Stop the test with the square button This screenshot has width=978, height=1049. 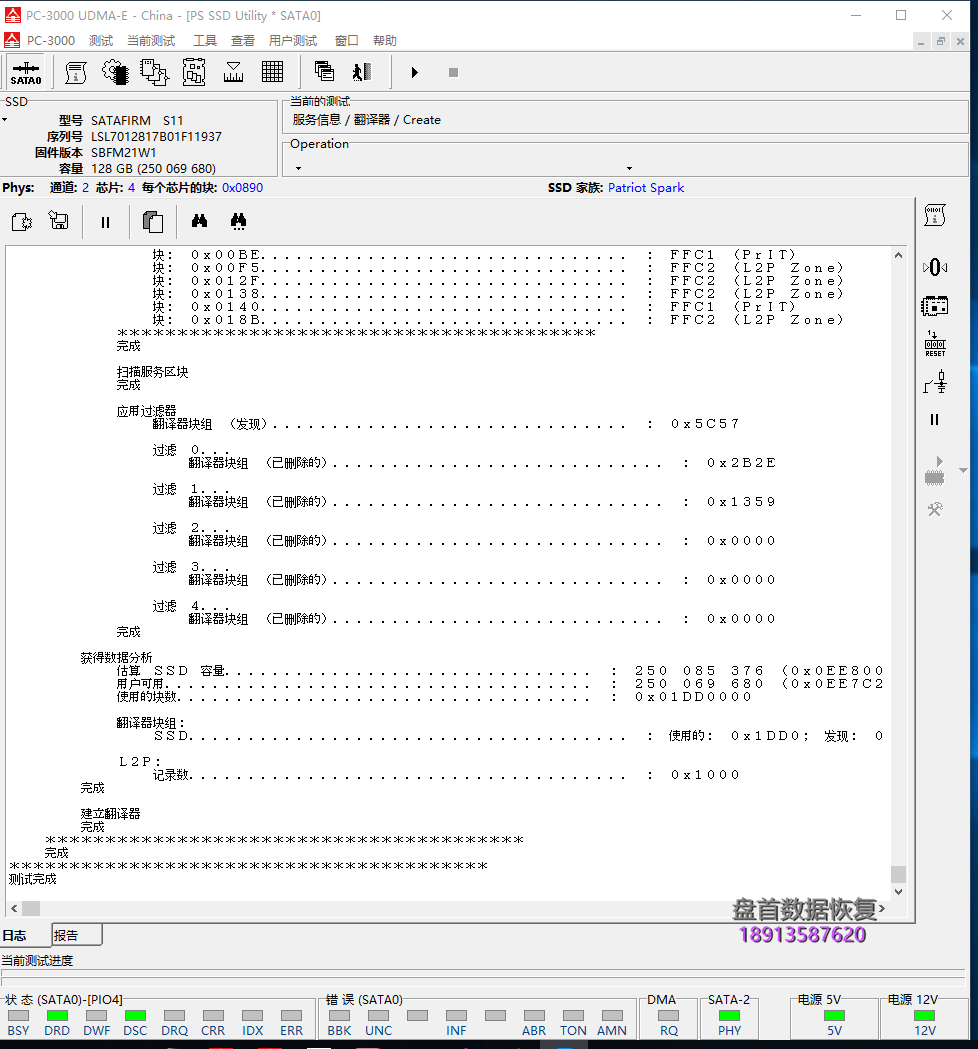point(453,72)
